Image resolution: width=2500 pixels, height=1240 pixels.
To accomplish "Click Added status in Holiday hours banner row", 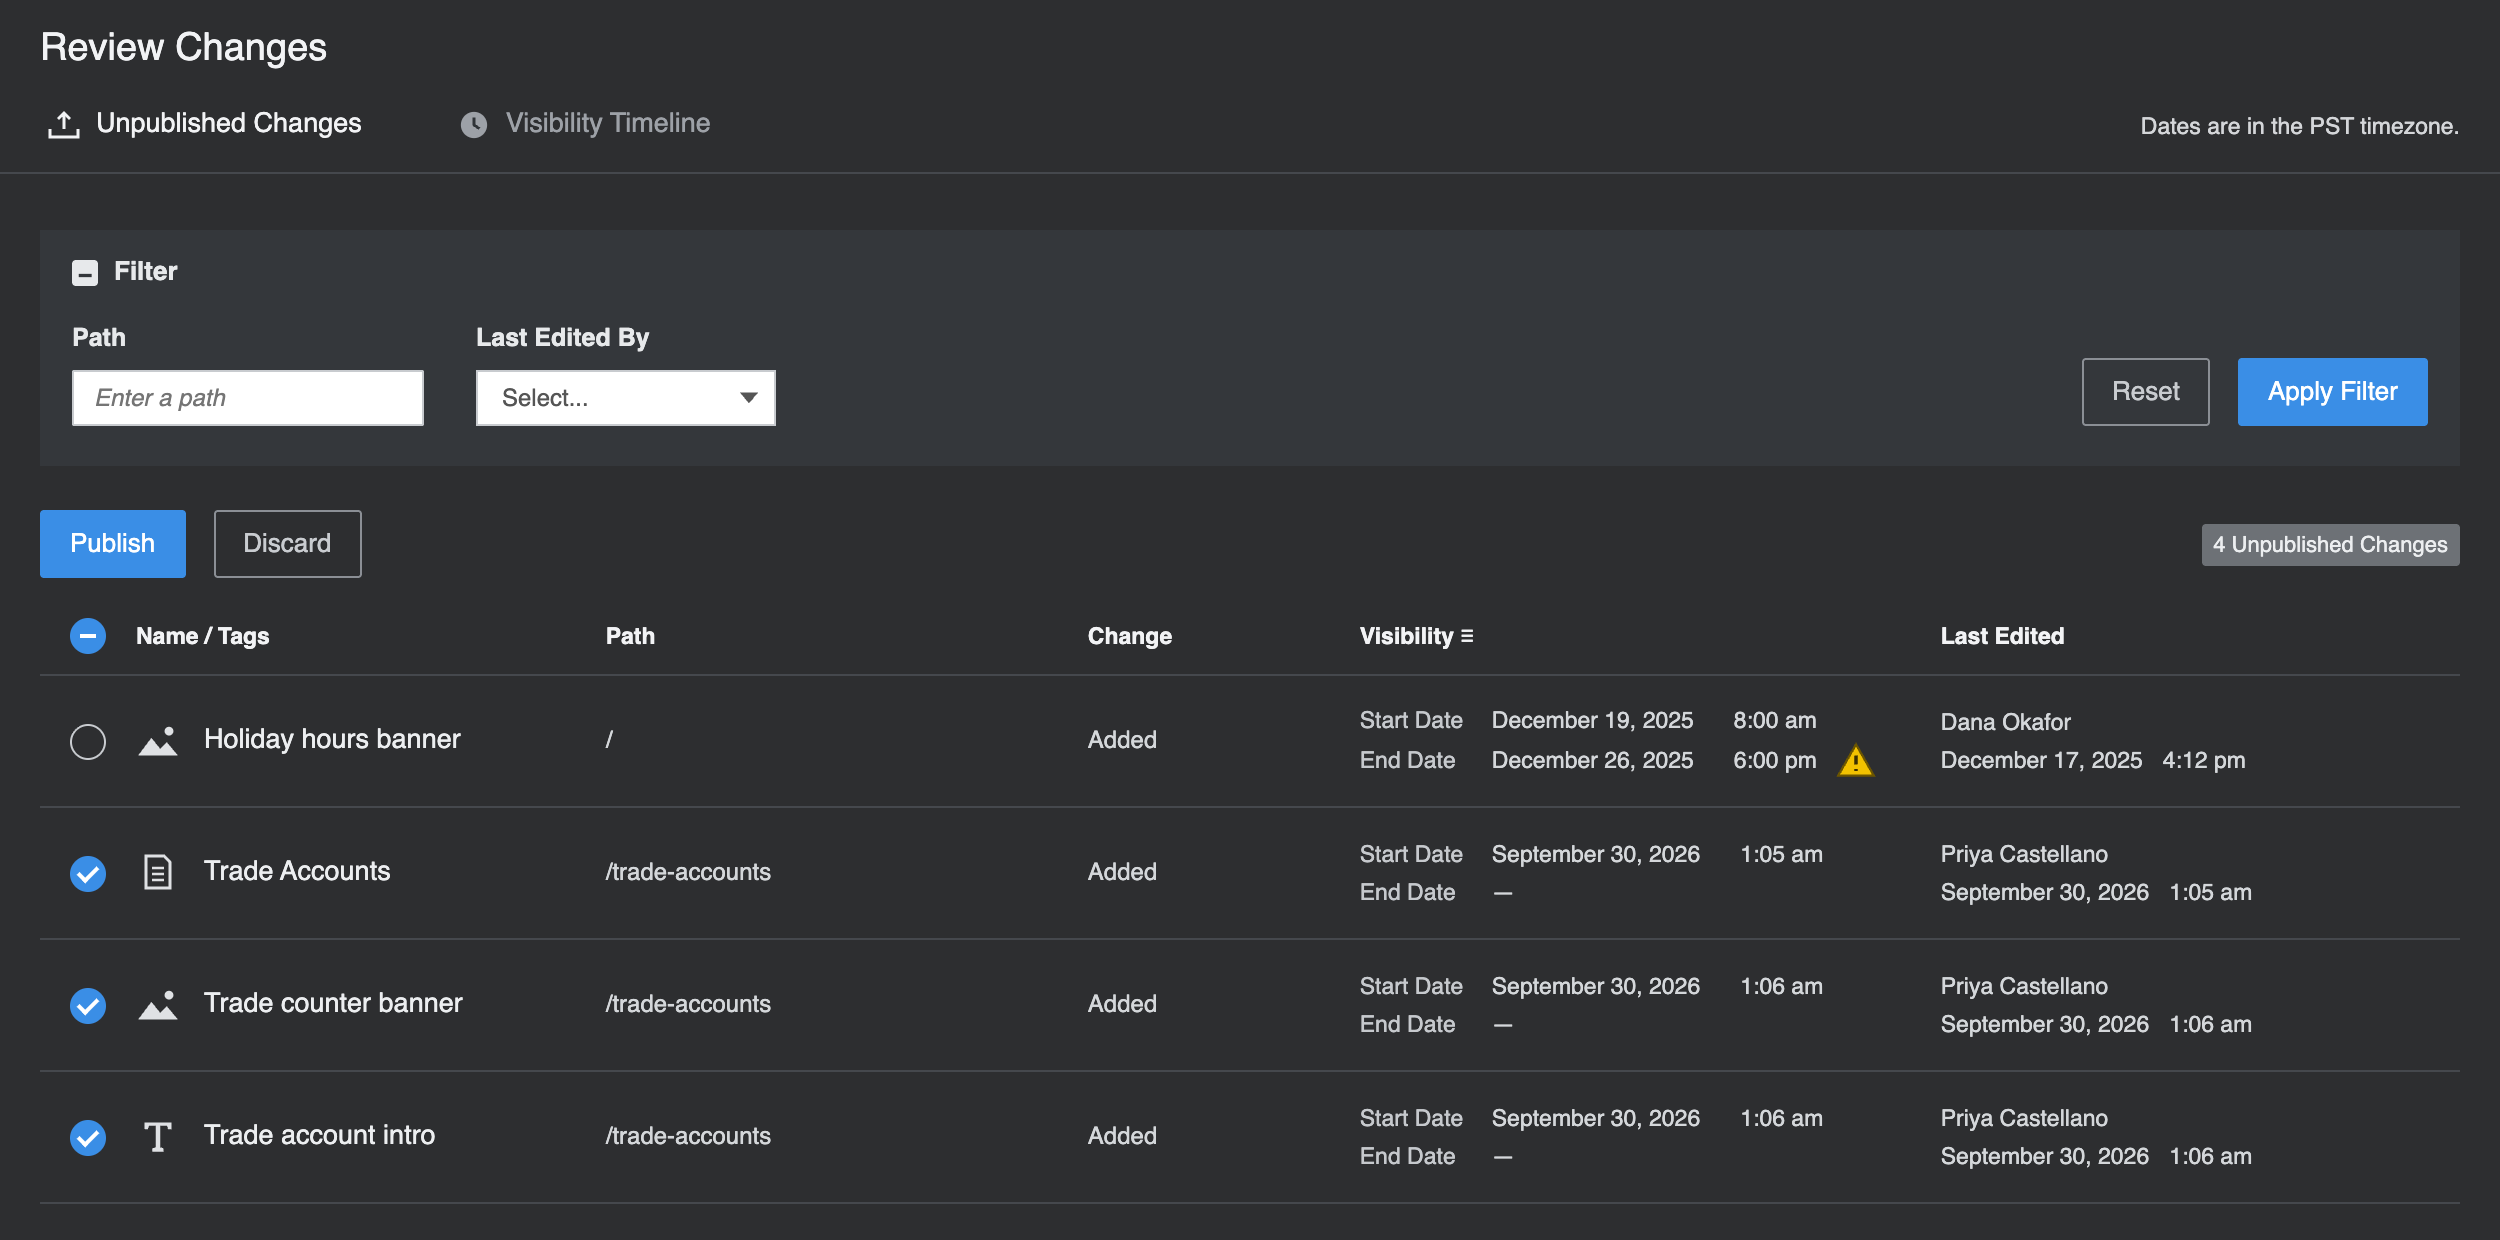I will point(1122,740).
